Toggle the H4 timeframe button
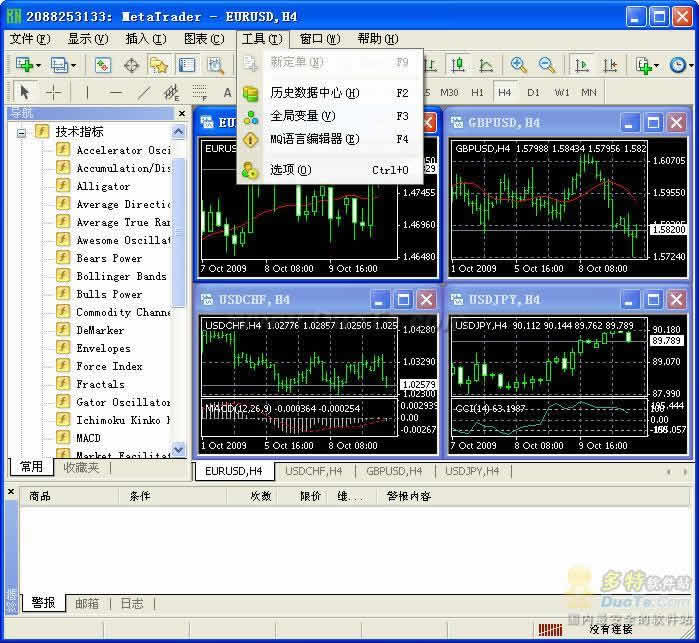Screen dimensions: 699x643 click(505, 92)
